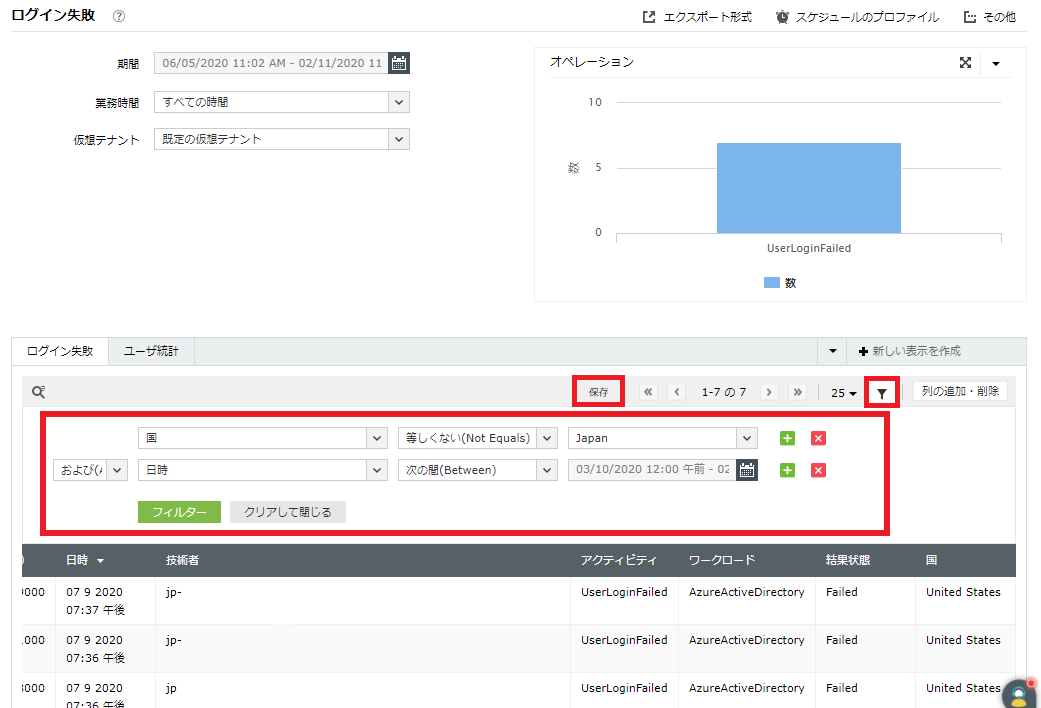Click the UserLoginFailed chart axis label
Screen dimensions: 1041x708
(809, 248)
